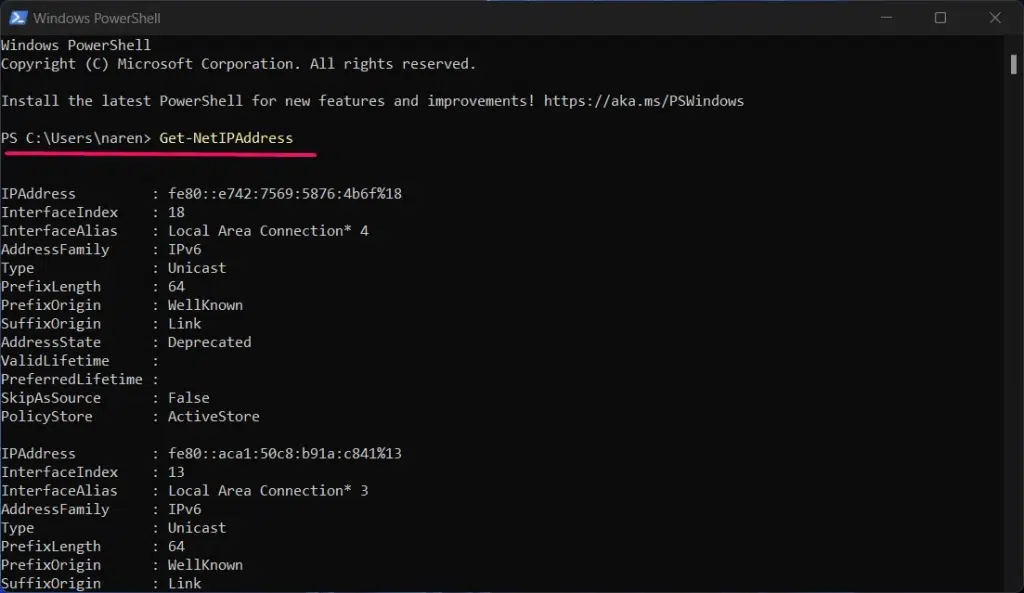Image resolution: width=1024 pixels, height=593 pixels.
Task: Click "Local Area Connection* 4" alias
Action: click(268, 231)
